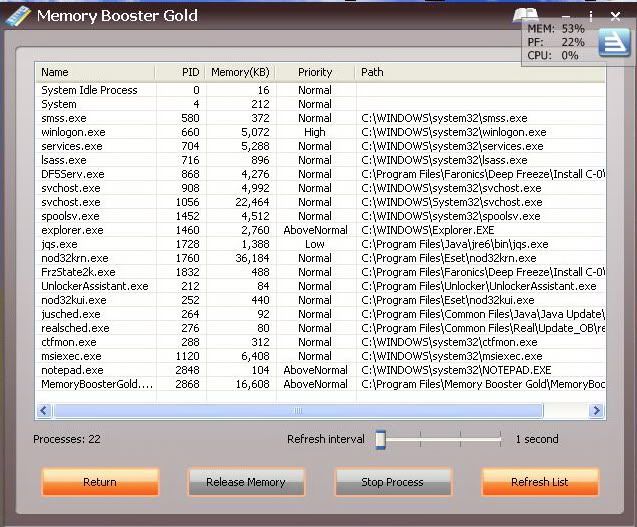Select the smss.exe process name
This screenshot has width=637, height=527.
coord(64,118)
